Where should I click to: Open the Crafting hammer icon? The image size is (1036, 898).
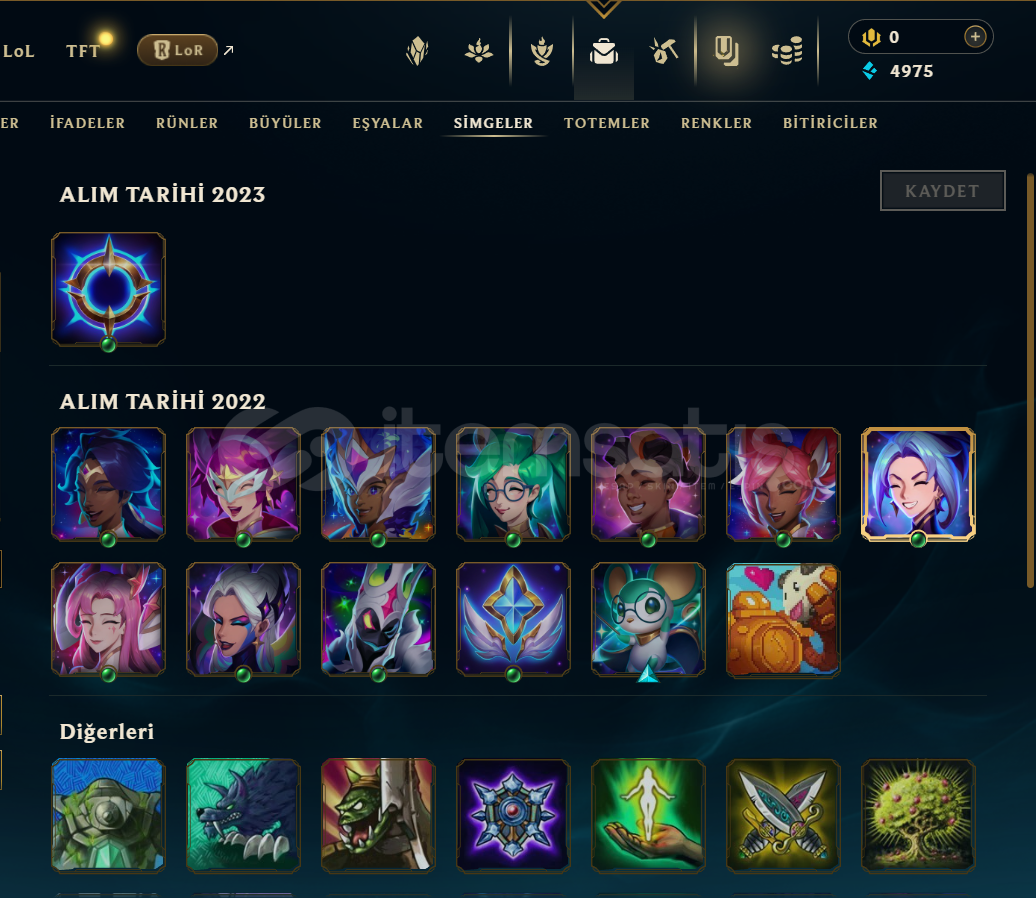coord(664,51)
